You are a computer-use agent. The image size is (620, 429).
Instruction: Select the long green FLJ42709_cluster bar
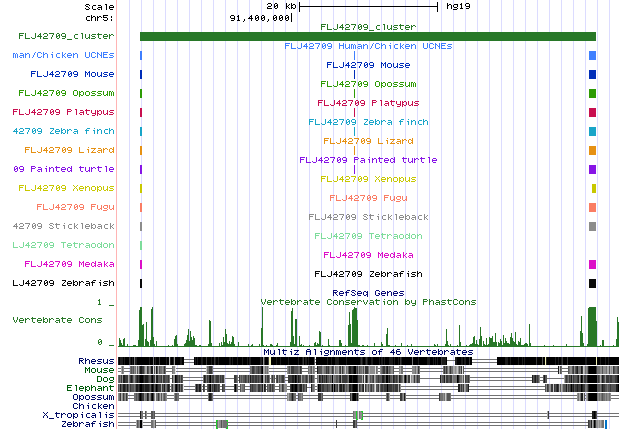(368, 36)
